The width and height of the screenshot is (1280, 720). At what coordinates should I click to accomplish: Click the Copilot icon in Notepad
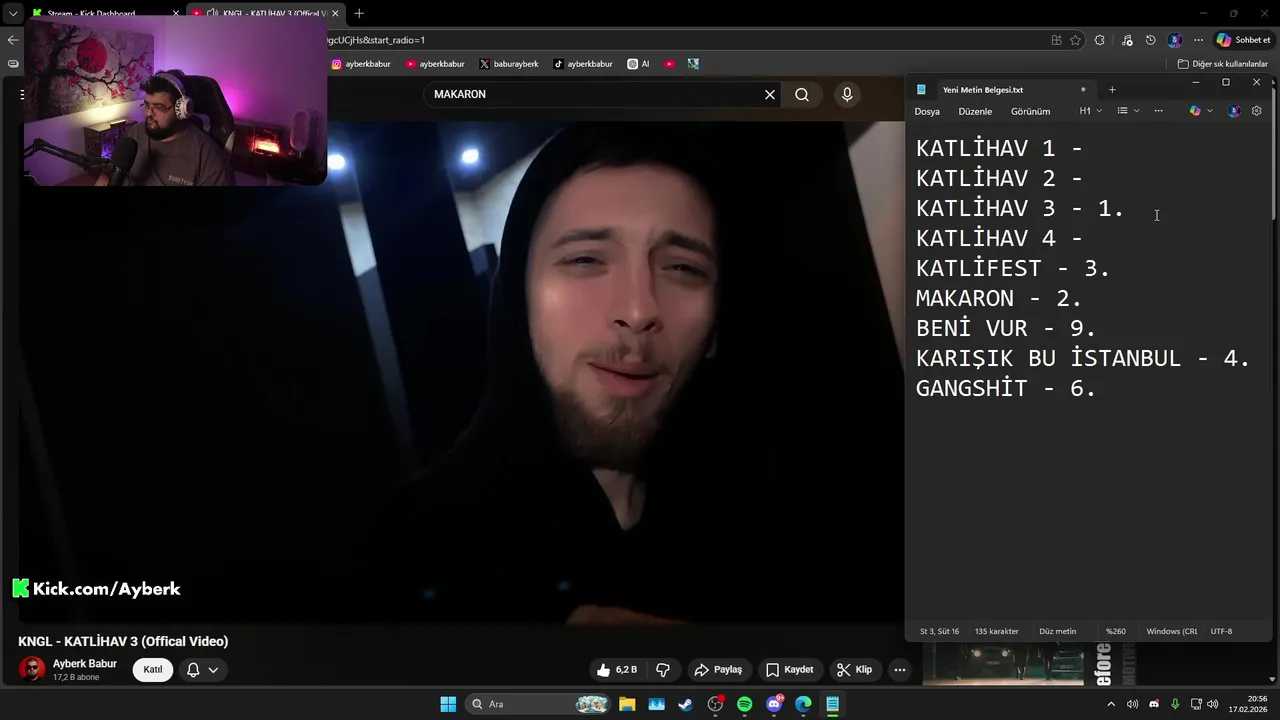(x=1195, y=111)
